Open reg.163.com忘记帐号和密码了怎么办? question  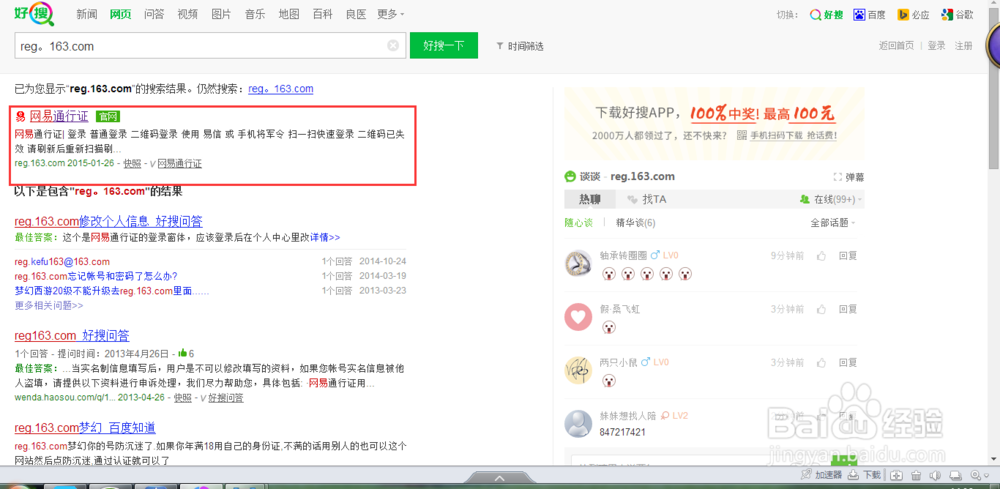[x=96, y=275]
